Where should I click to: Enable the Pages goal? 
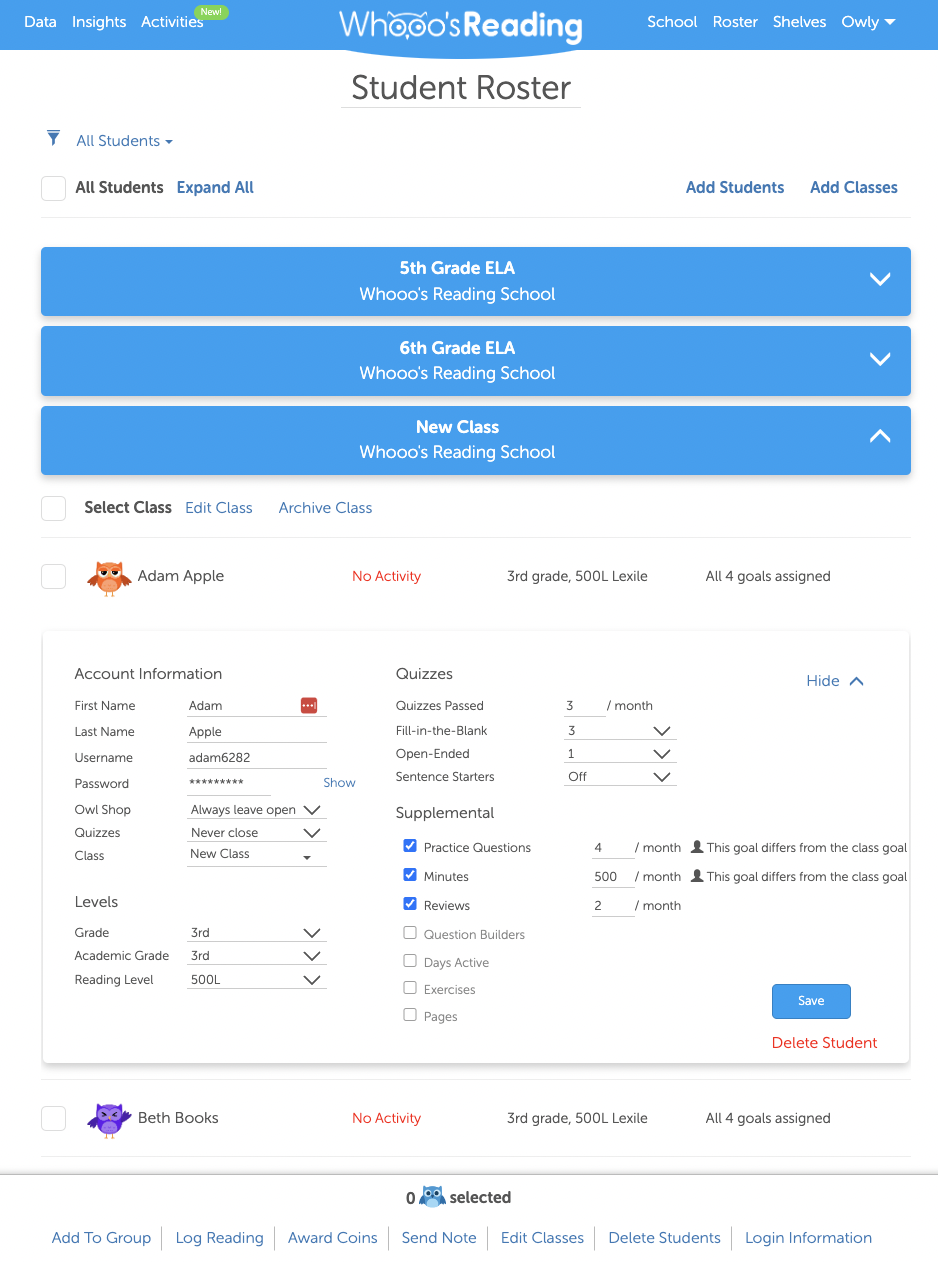point(410,1015)
